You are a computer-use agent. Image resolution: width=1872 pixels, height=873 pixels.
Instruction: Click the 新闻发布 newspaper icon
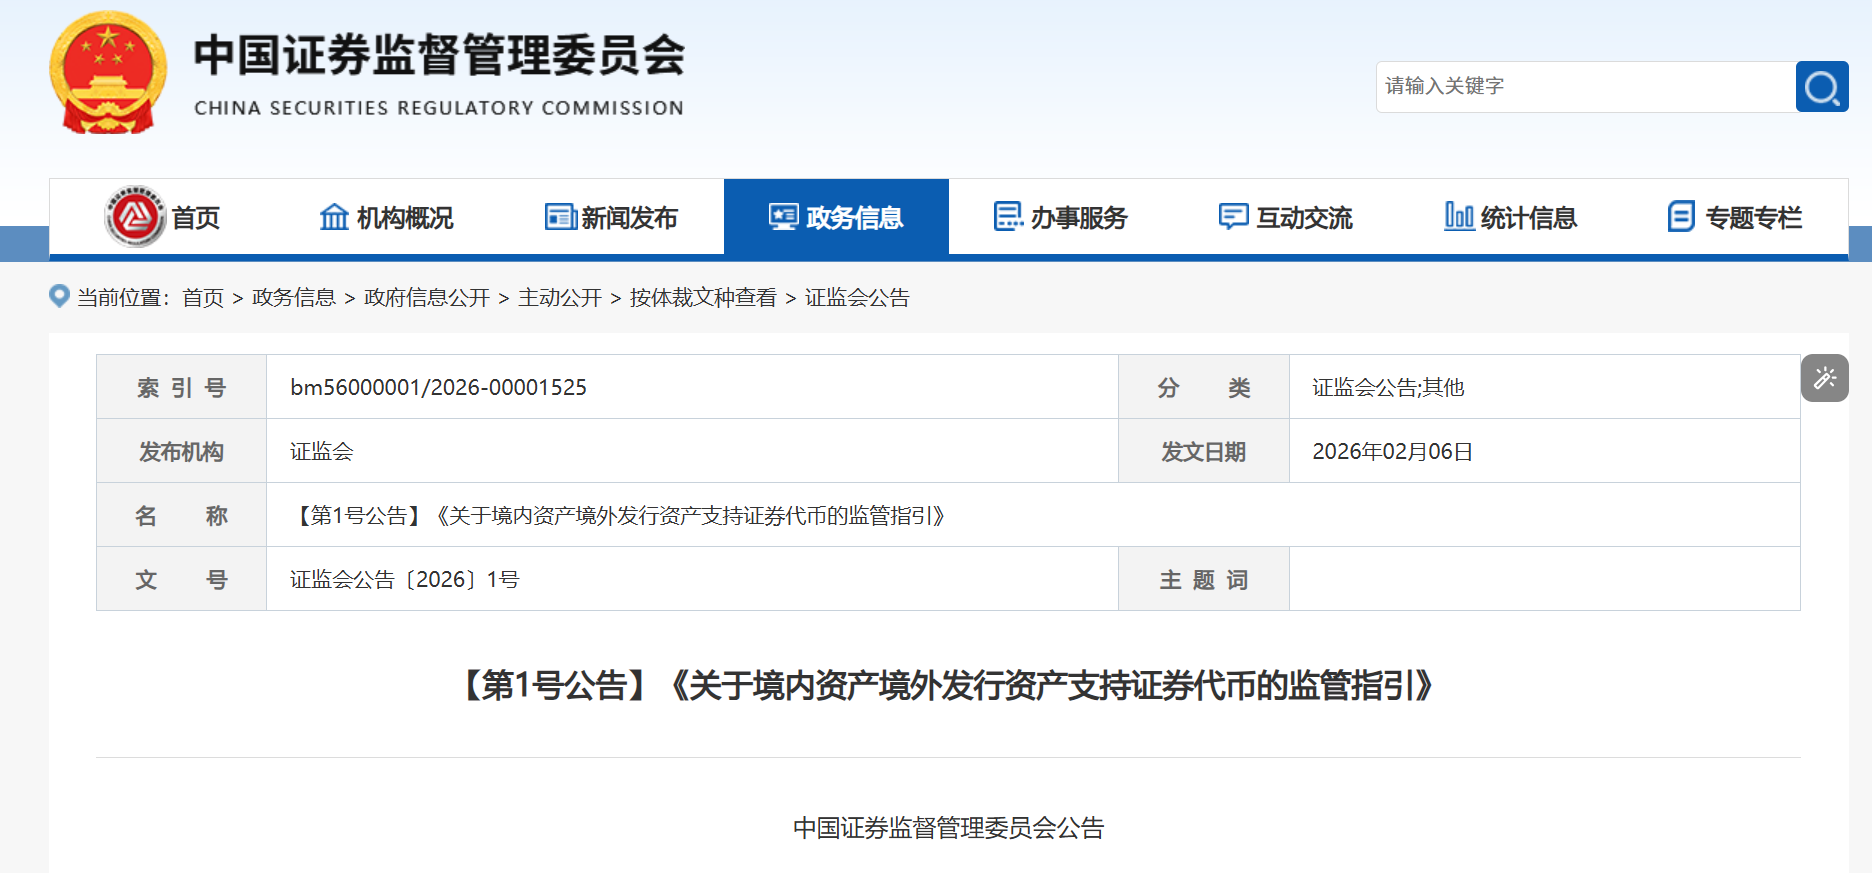[x=560, y=216]
